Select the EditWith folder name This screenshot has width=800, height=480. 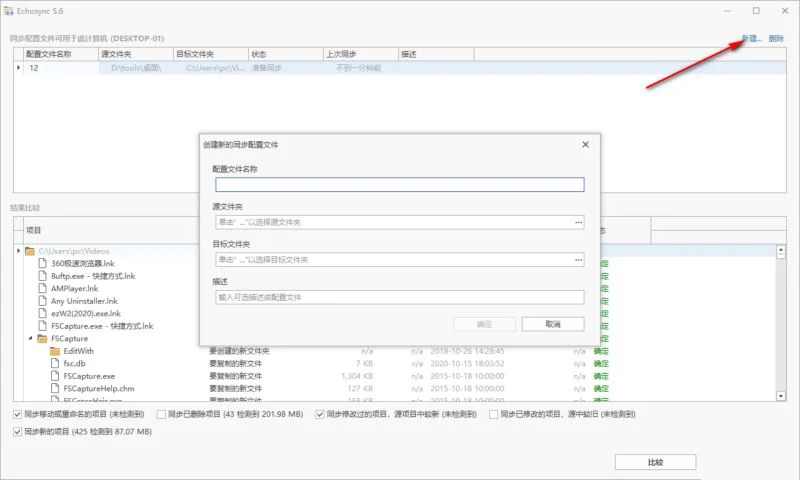[79, 351]
